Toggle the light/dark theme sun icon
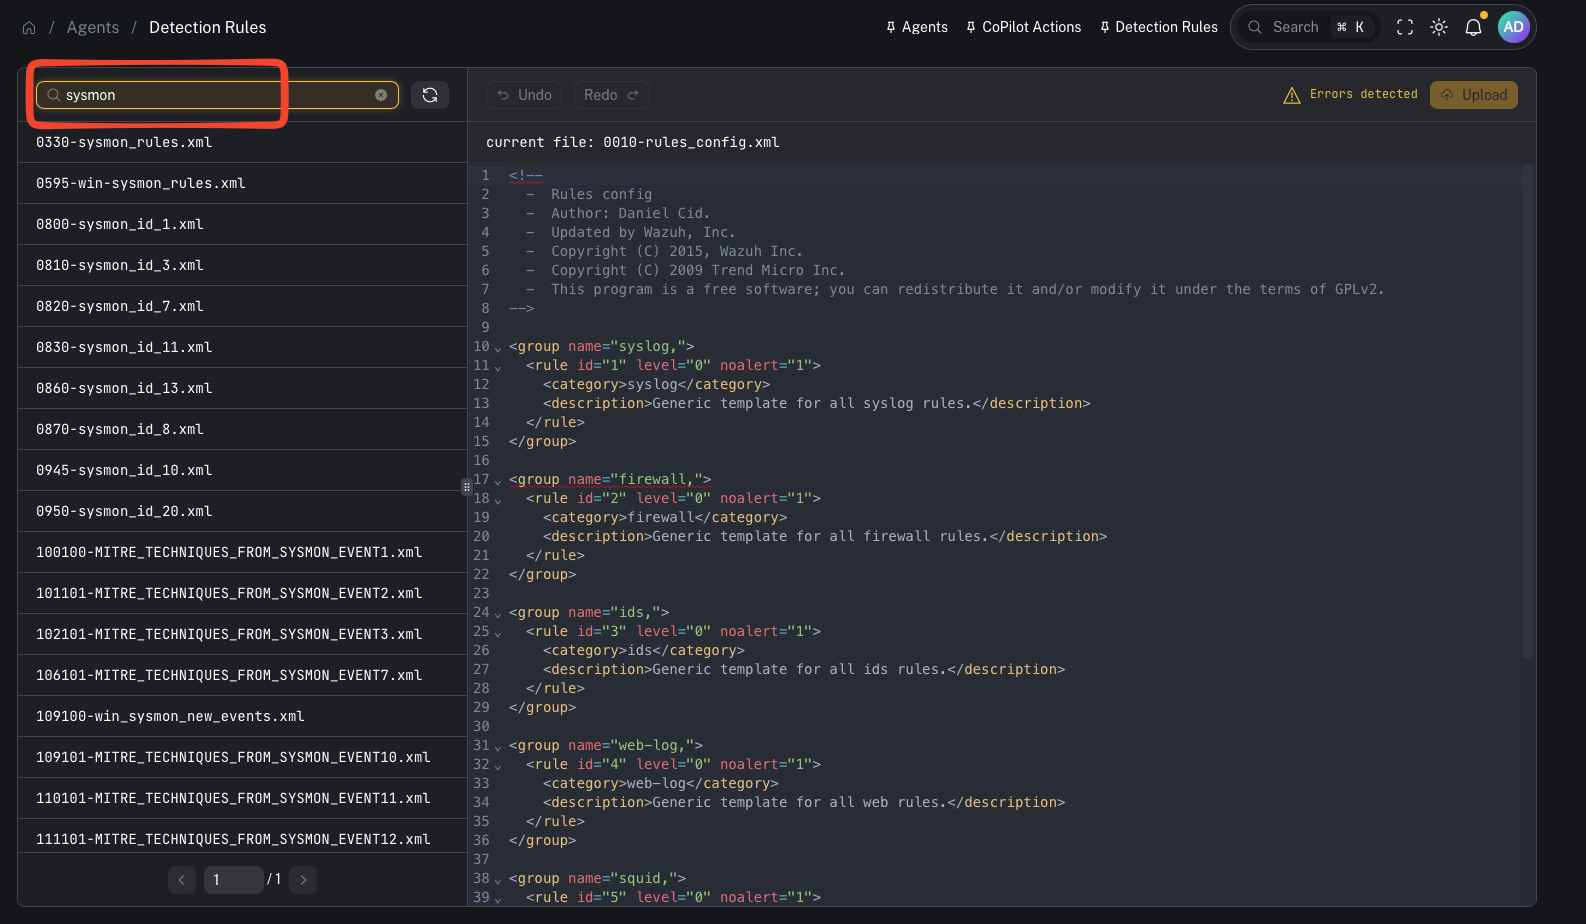Image resolution: width=1586 pixels, height=924 pixels. click(x=1439, y=27)
